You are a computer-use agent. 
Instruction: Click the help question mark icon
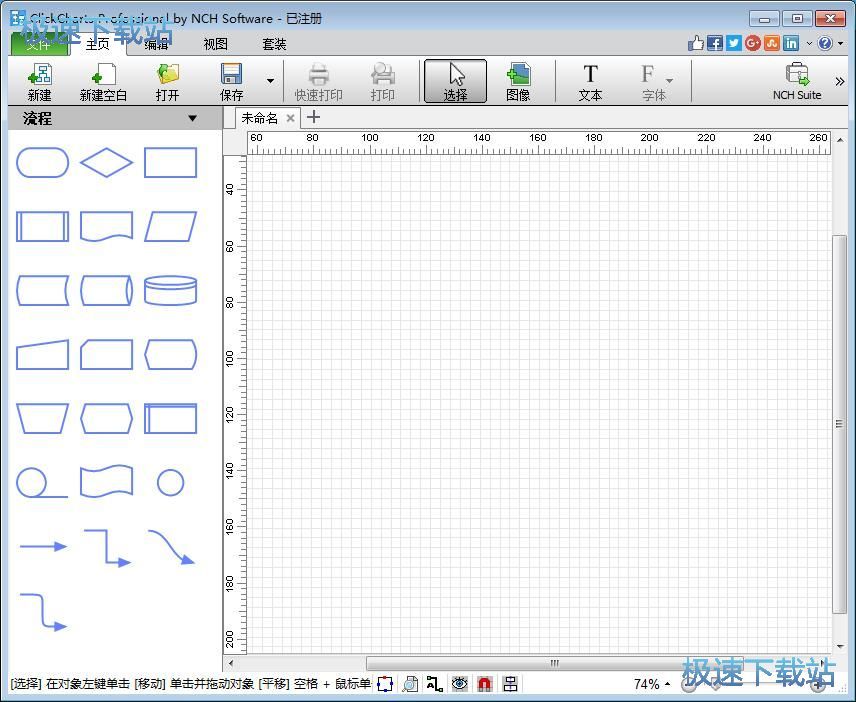[825, 43]
